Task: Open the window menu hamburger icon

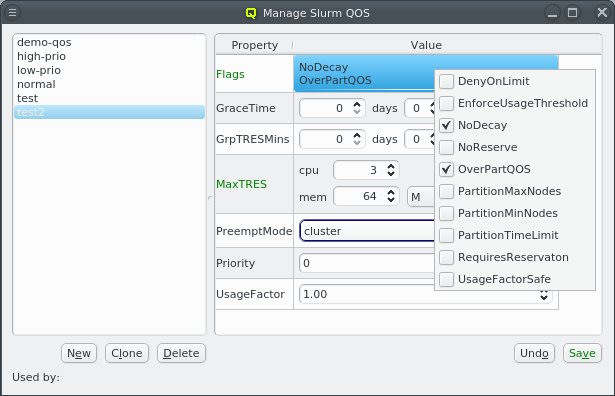Action: pyautogui.click(x=13, y=13)
